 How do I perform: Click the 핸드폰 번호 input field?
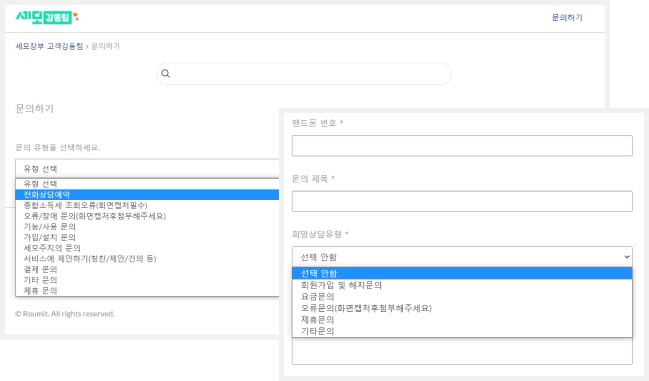click(x=462, y=146)
